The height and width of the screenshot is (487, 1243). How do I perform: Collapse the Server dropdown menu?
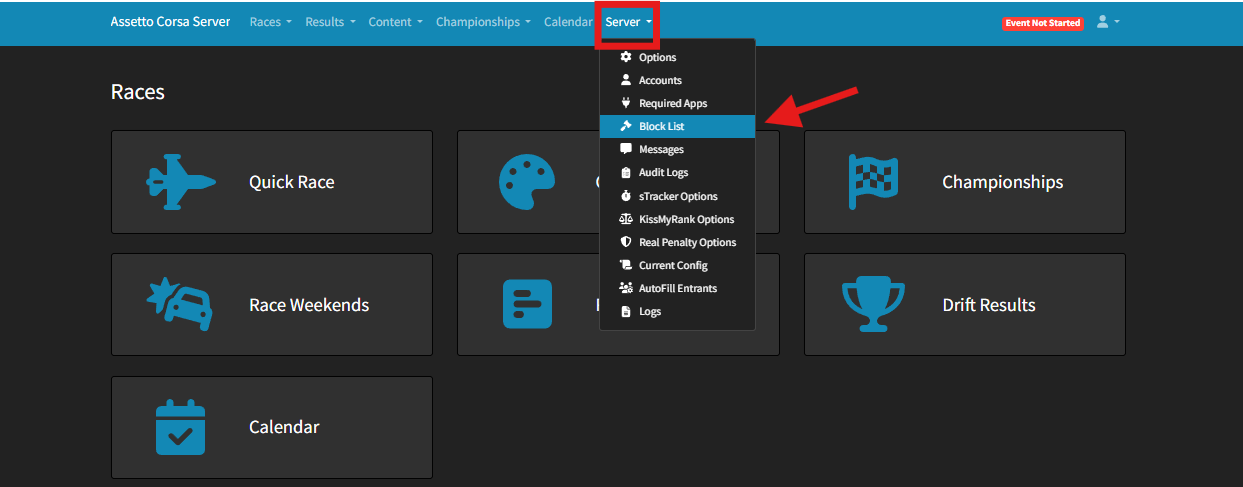pos(628,22)
